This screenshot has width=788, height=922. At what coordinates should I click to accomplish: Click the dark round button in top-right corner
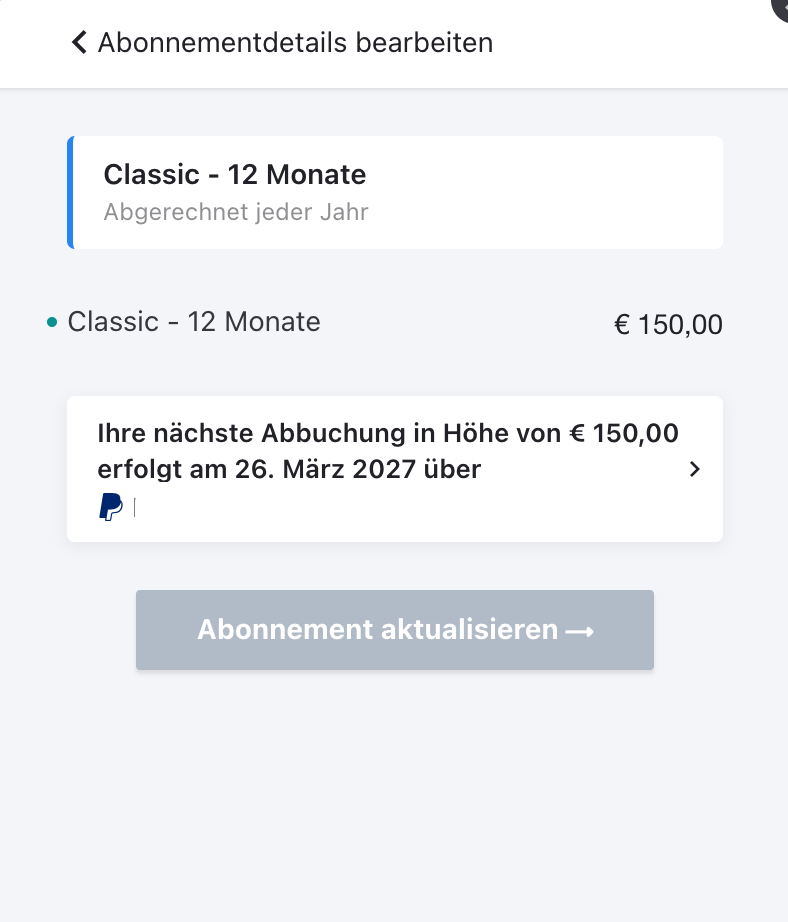[780, 7]
